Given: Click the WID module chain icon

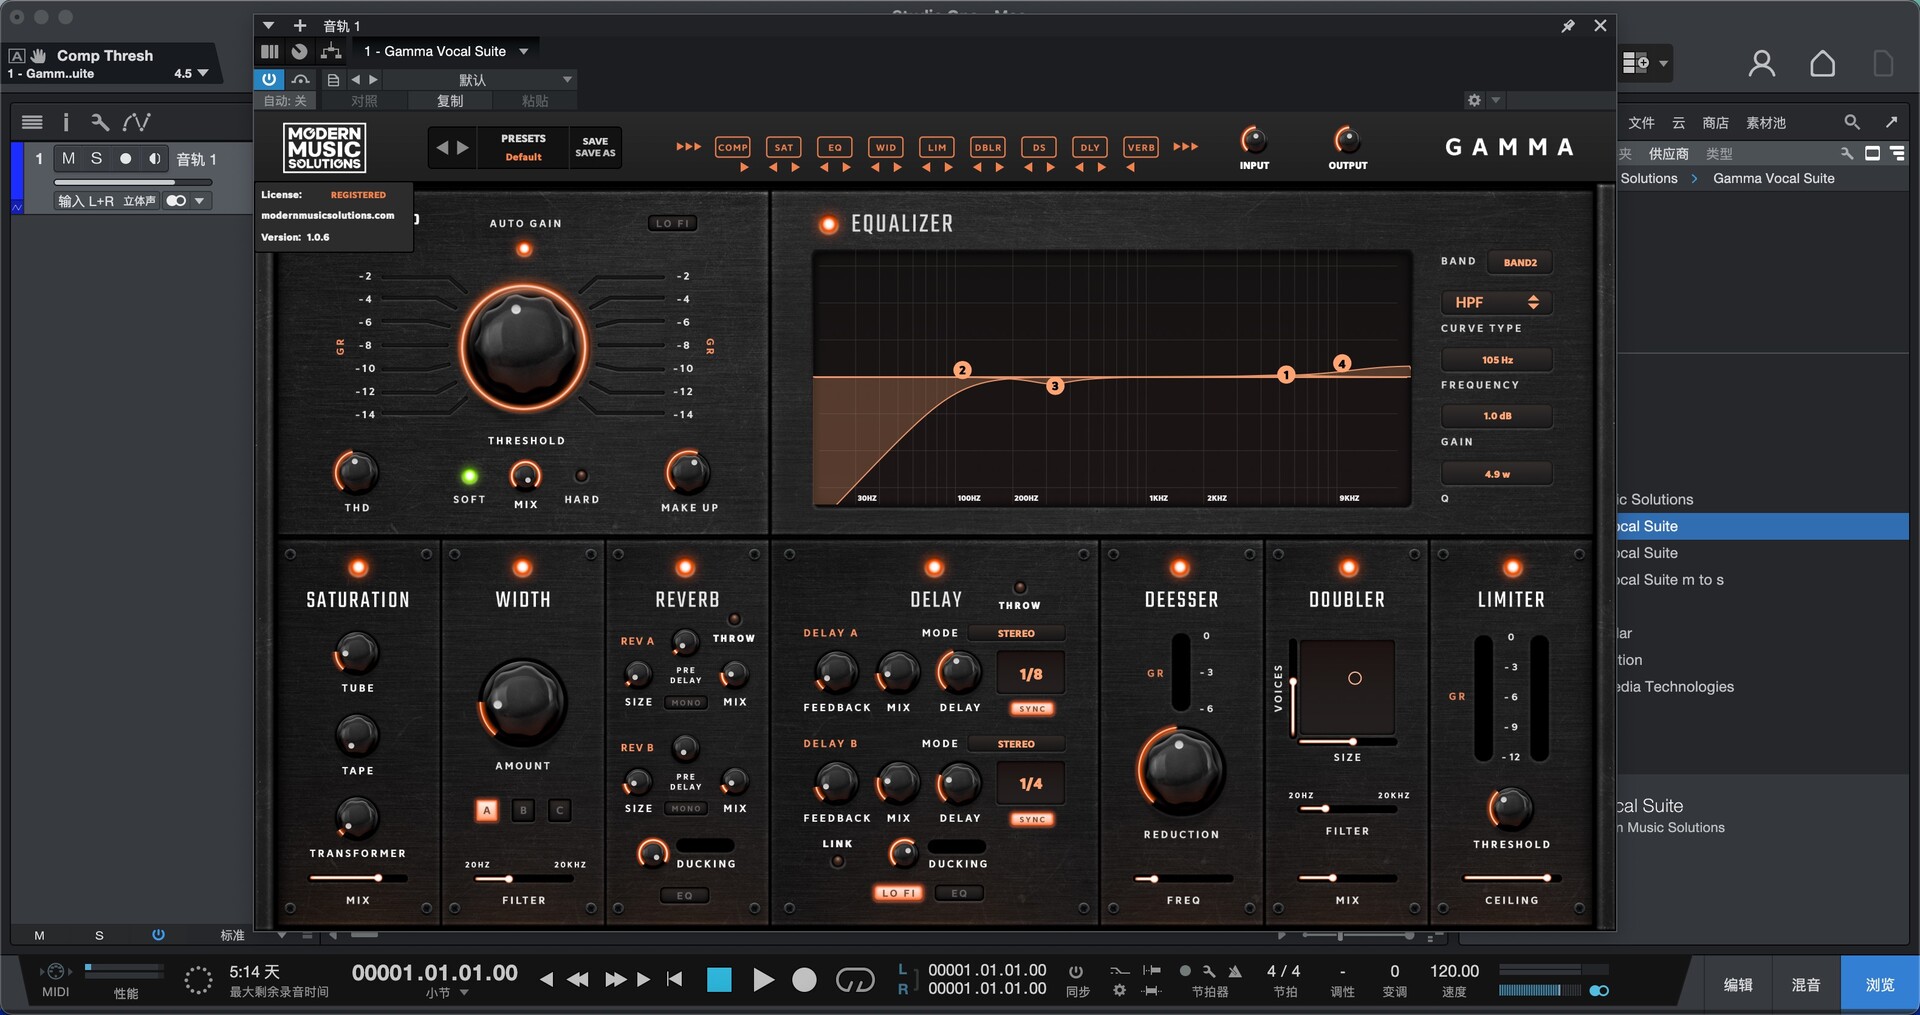Looking at the screenshot, I should (x=885, y=147).
